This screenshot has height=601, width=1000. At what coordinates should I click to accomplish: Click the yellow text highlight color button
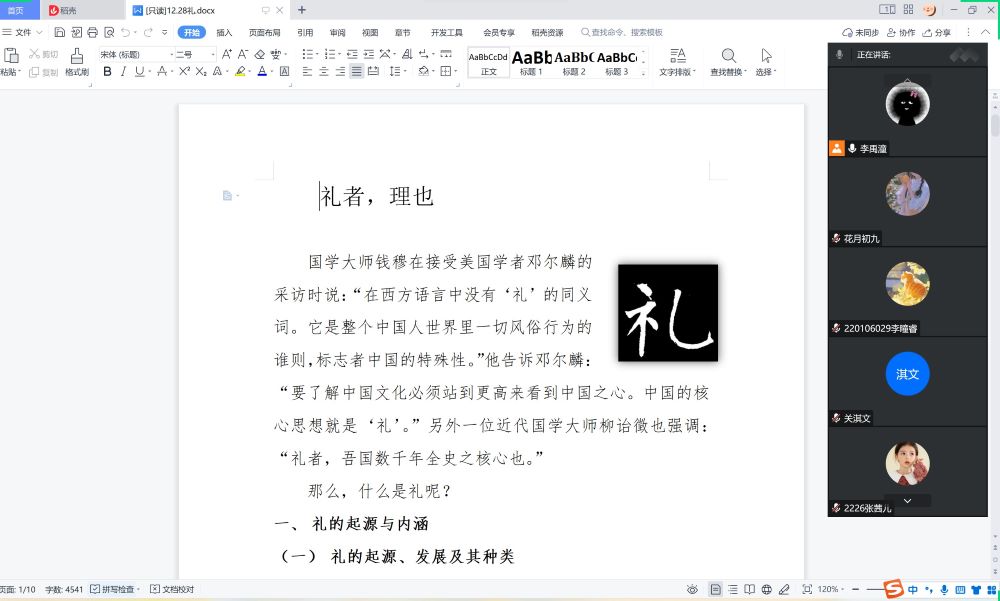[x=240, y=72]
